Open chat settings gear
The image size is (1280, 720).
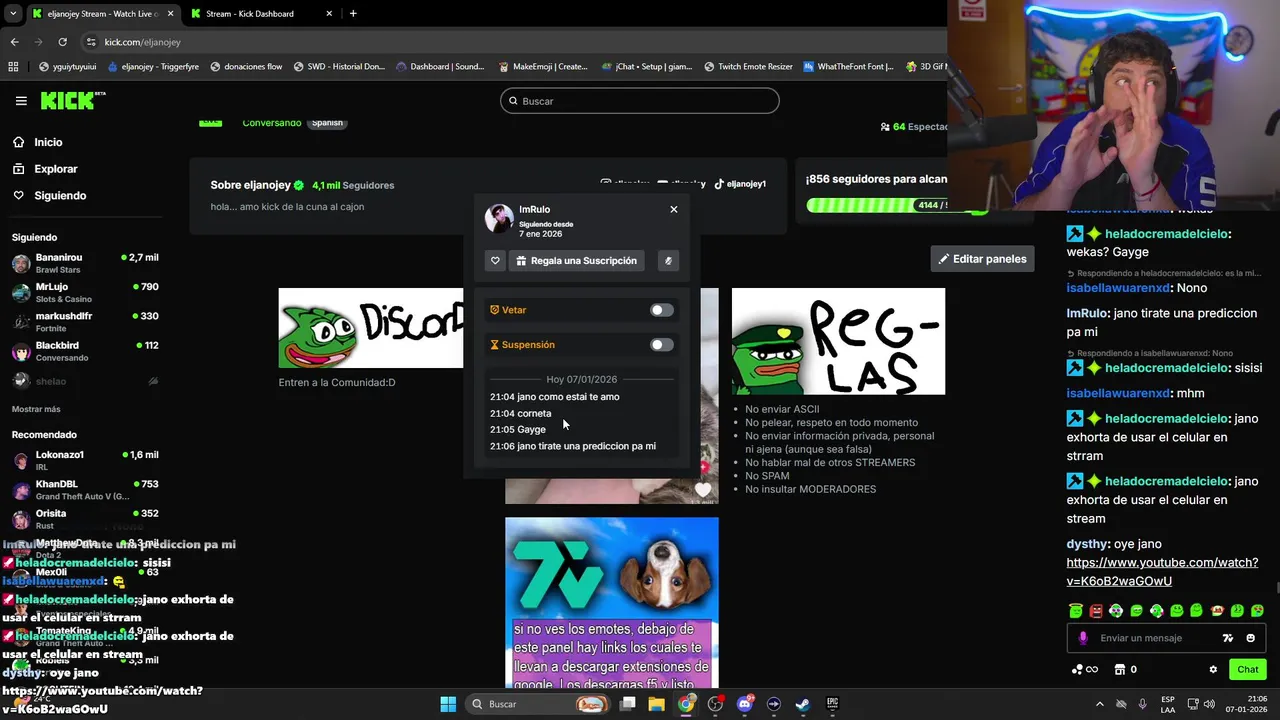click(1213, 669)
